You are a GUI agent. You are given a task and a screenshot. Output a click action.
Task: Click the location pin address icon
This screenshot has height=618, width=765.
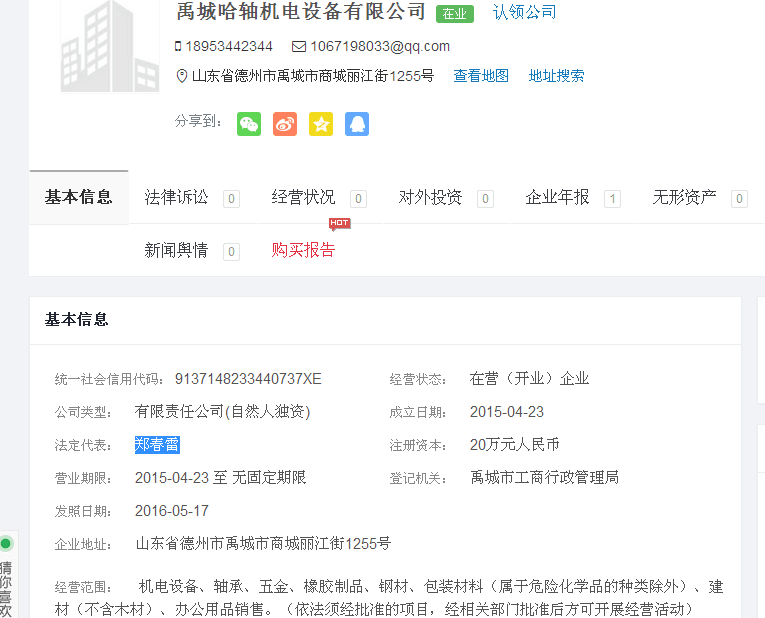[181, 76]
